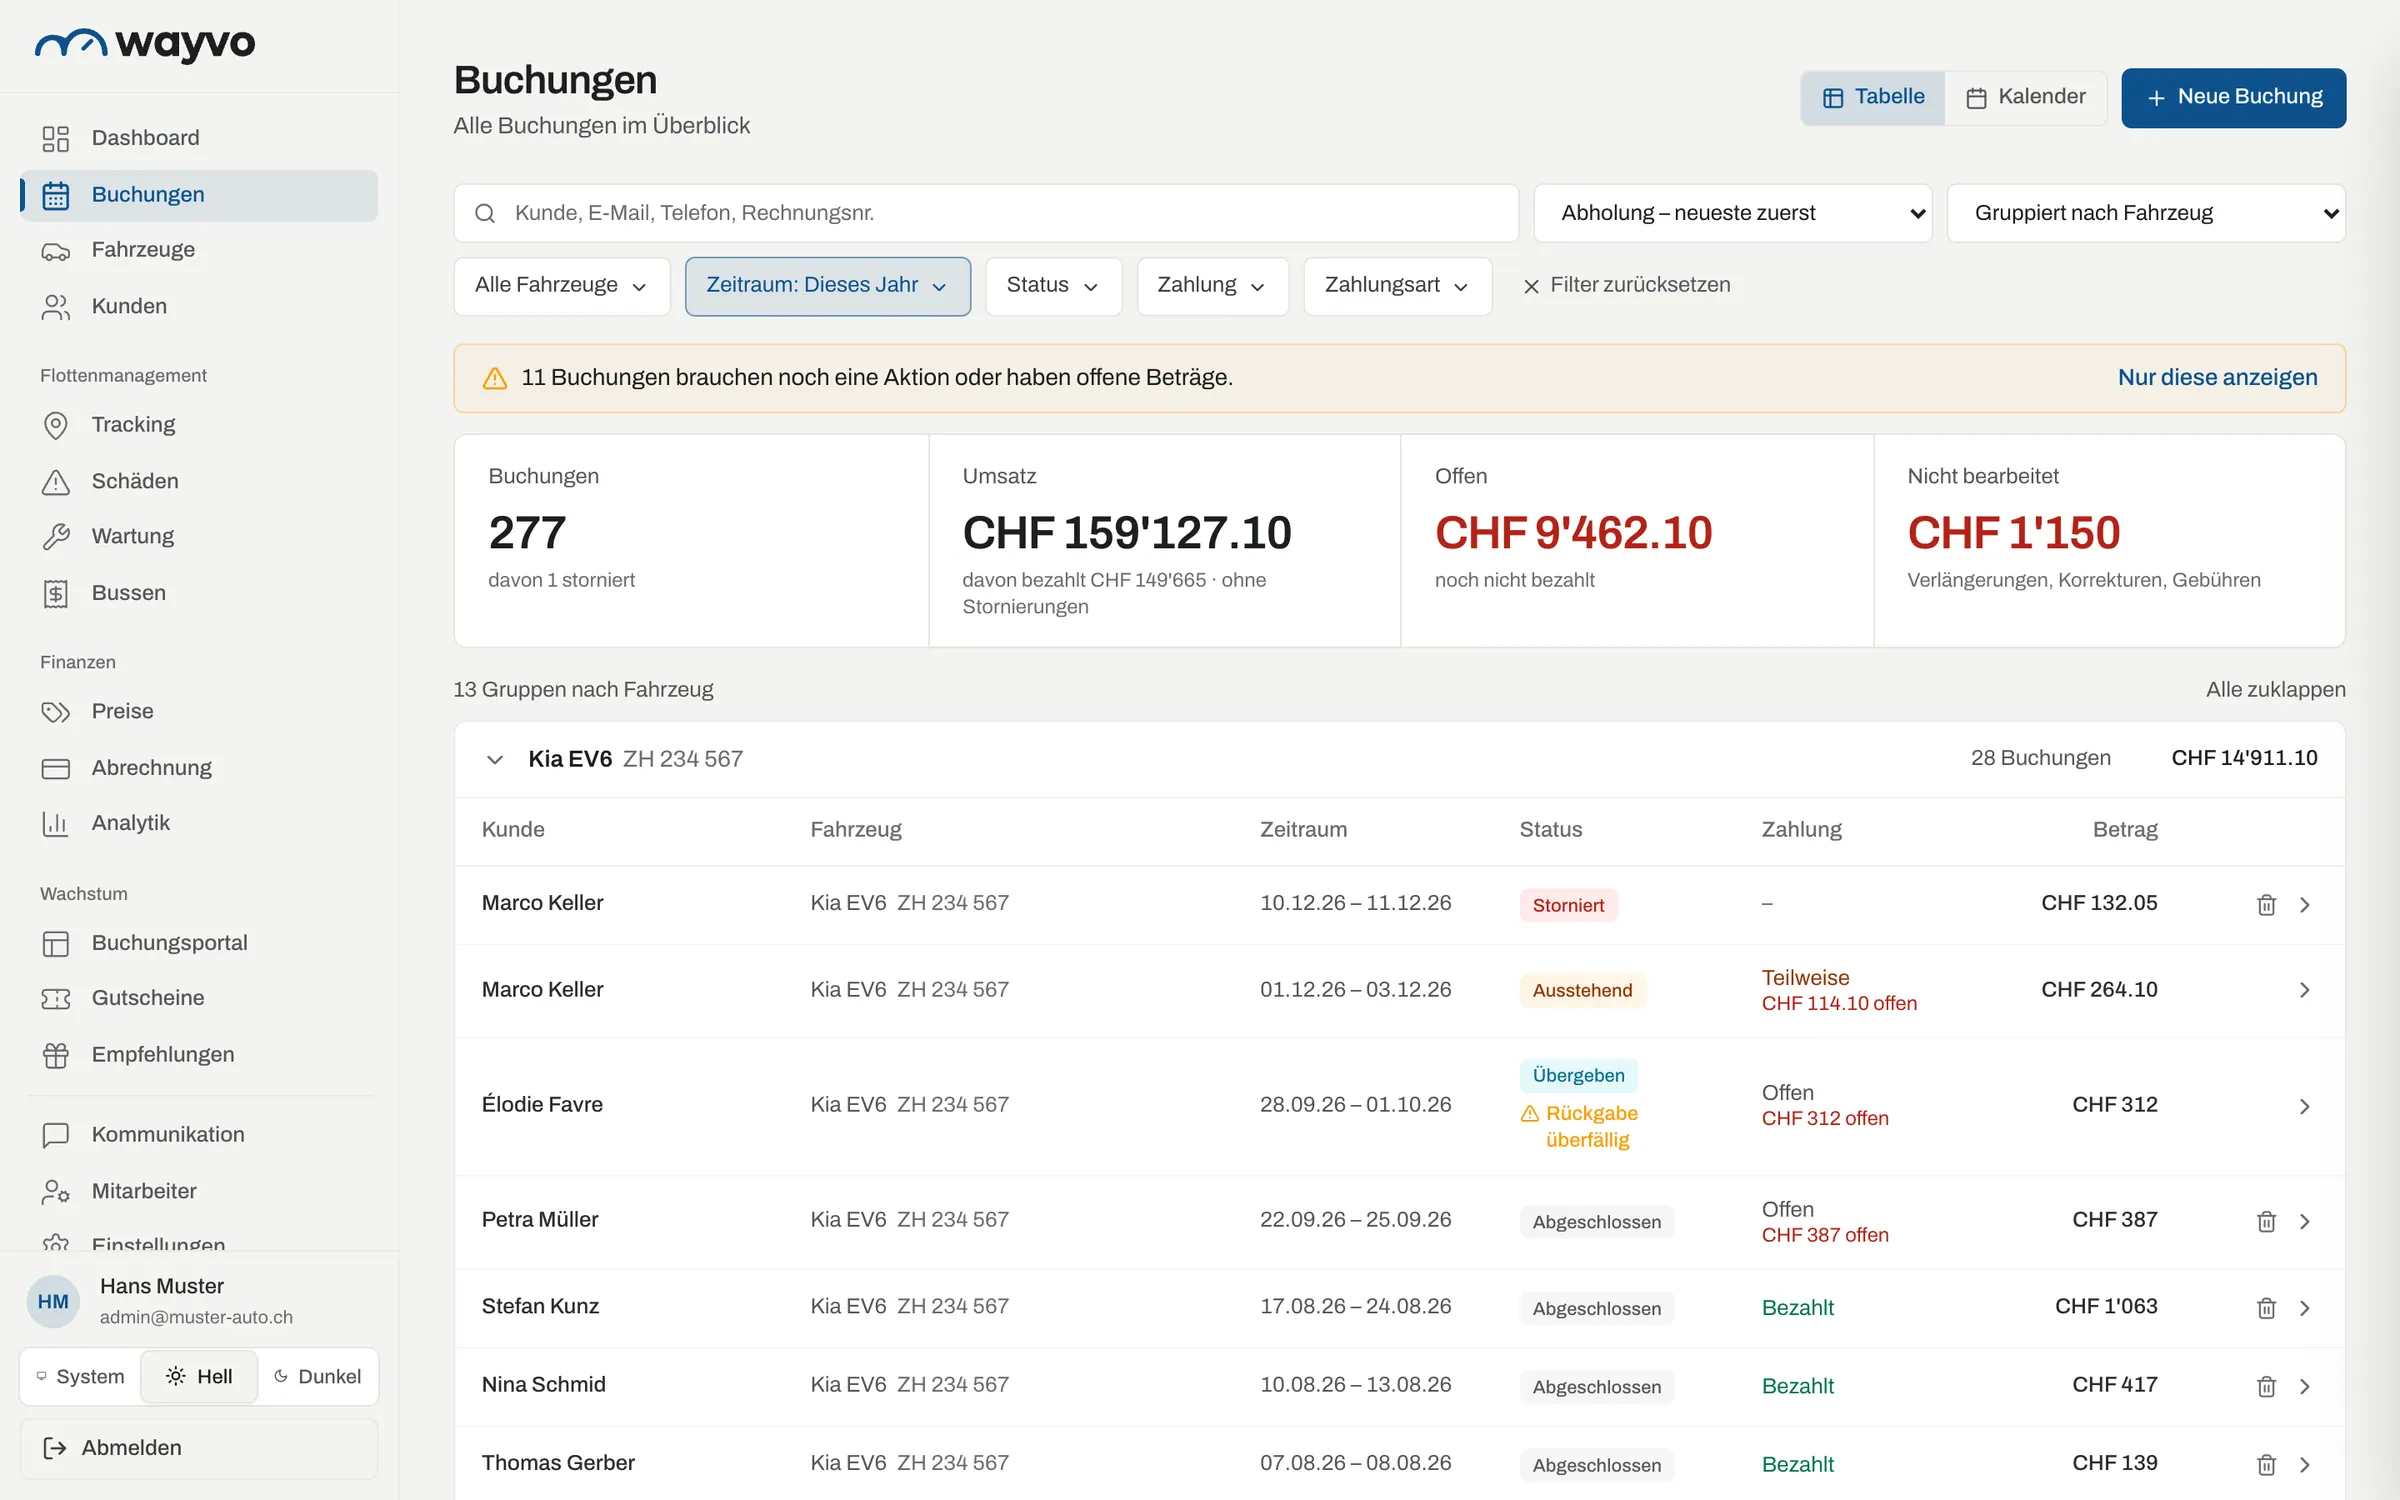Open Élodie Favre booking details arrow
2400x1500 pixels.
tap(2304, 1107)
